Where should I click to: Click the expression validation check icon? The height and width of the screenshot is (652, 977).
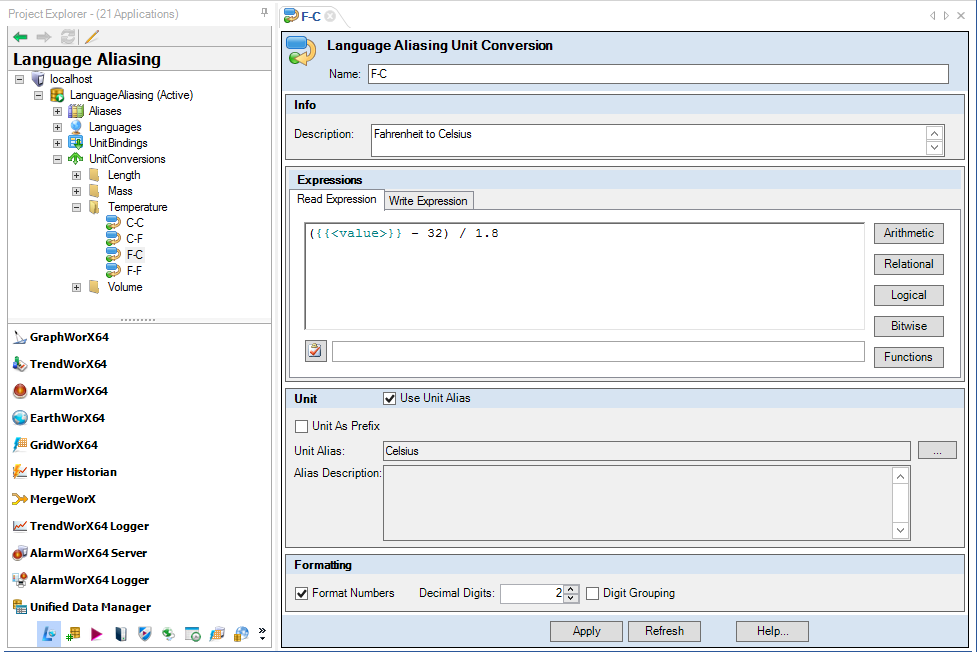point(314,350)
